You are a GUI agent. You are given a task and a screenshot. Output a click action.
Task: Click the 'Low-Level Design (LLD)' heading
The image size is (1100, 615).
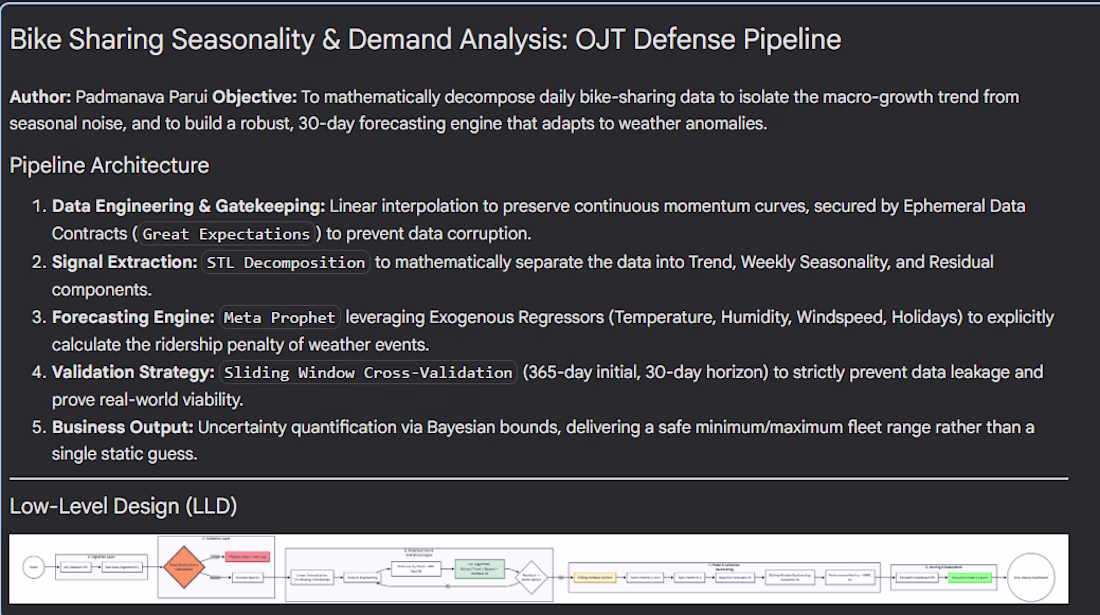pos(123,506)
